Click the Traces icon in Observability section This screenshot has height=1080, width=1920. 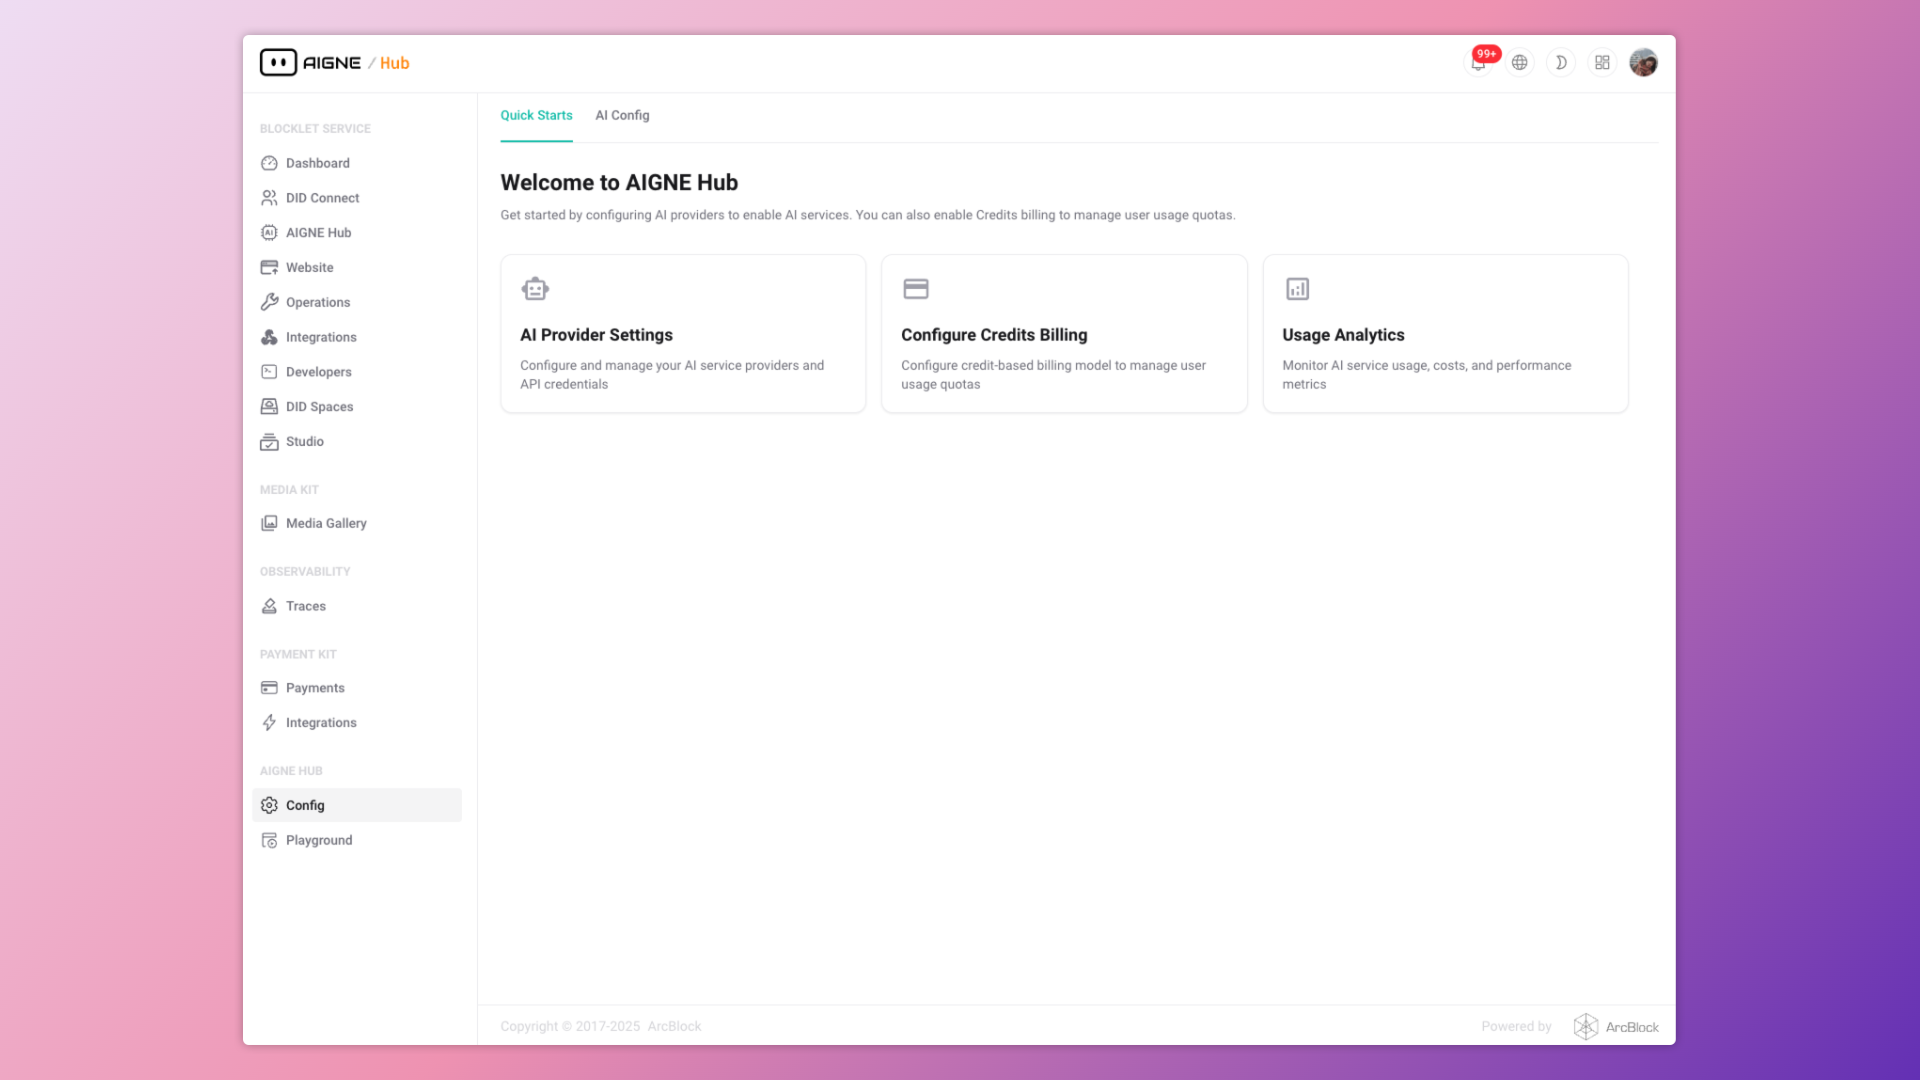269,606
